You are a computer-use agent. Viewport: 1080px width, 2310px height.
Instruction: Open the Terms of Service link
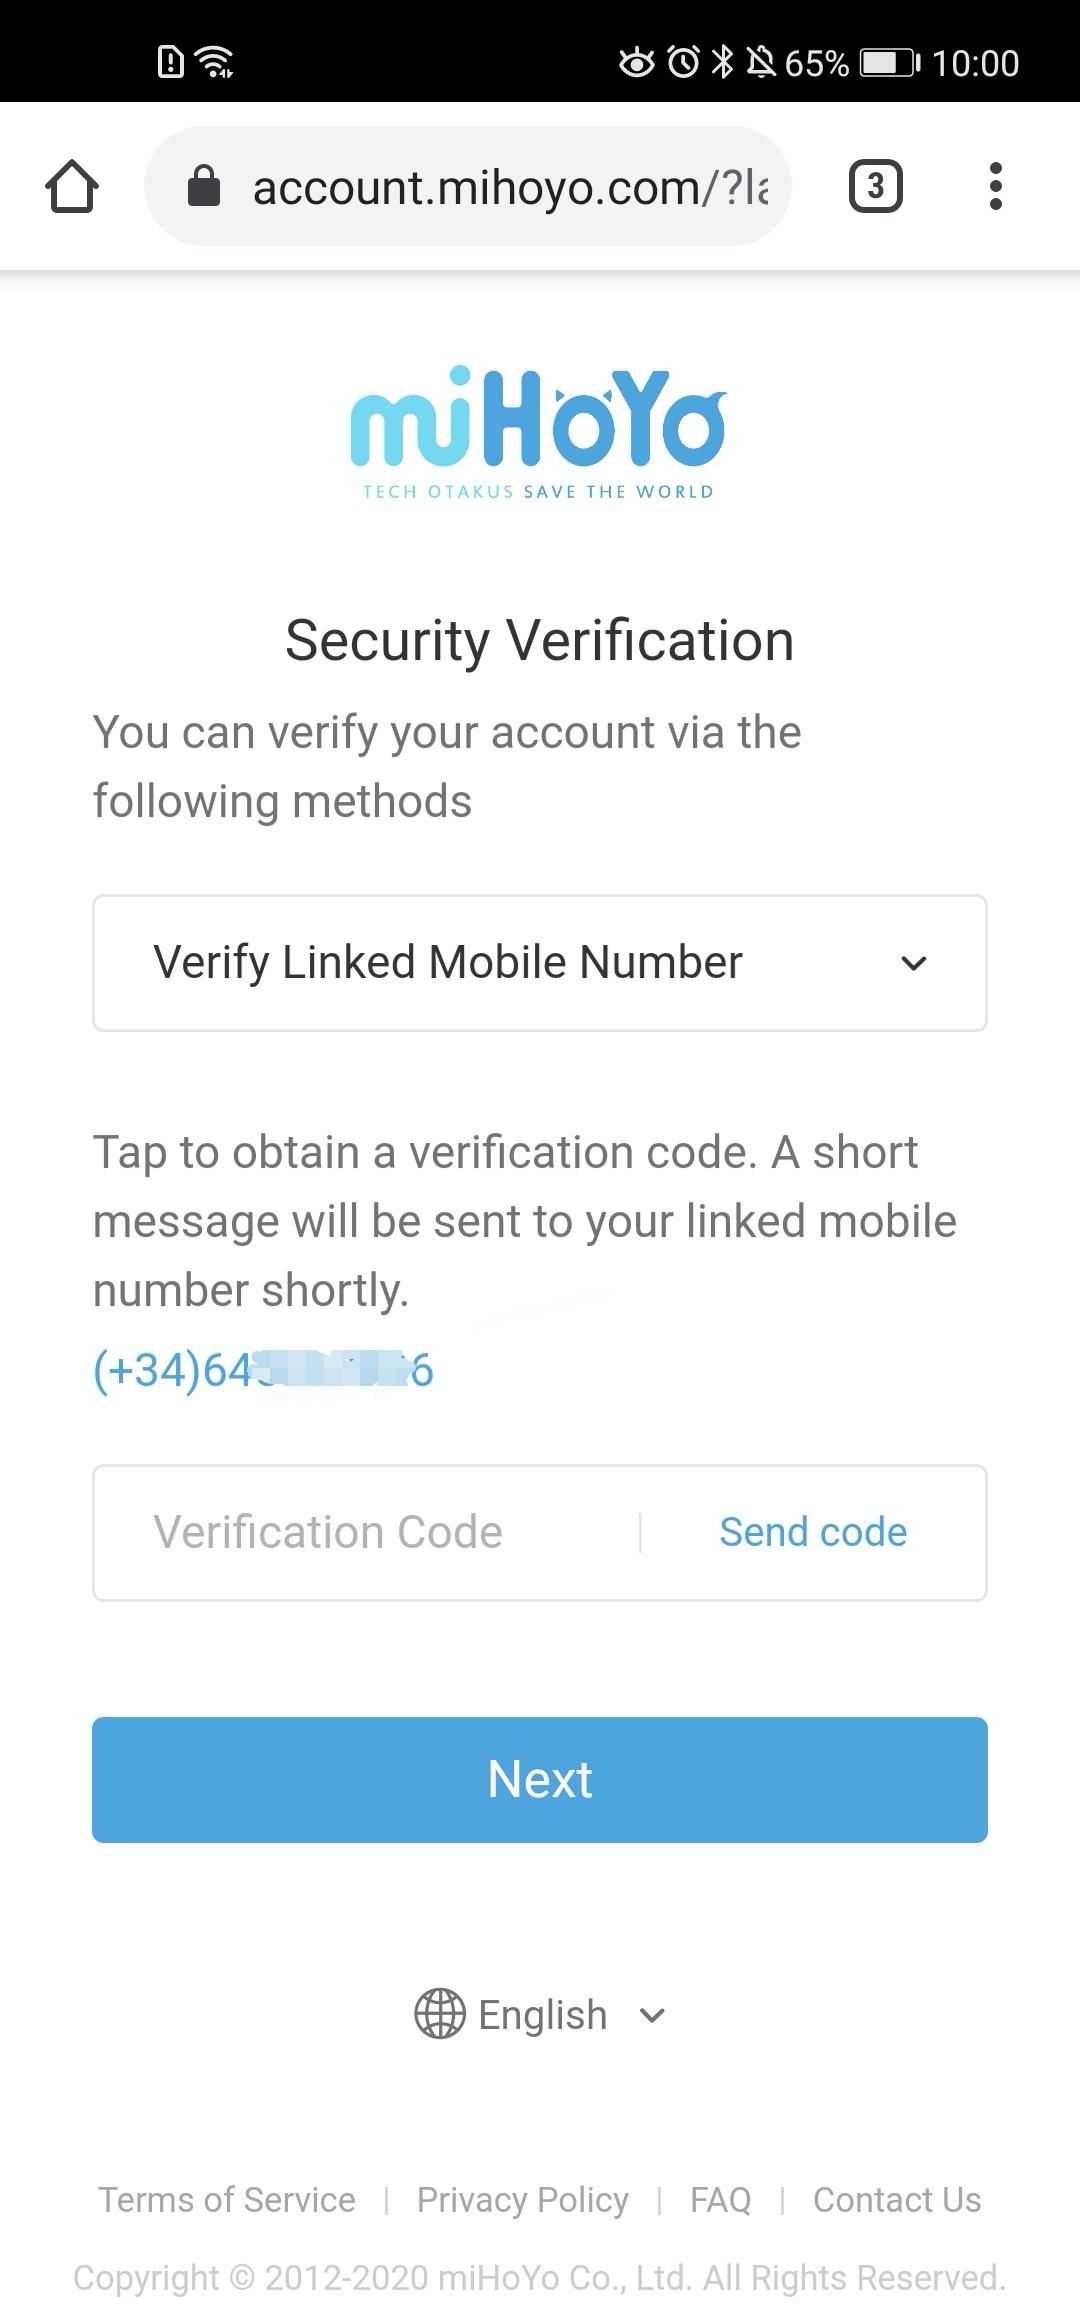coord(227,2200)
